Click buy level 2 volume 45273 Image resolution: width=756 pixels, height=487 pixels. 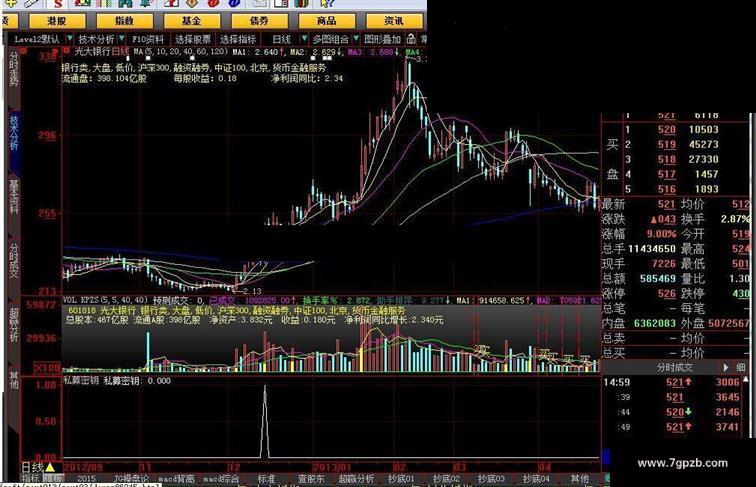(x=703, y=144)
